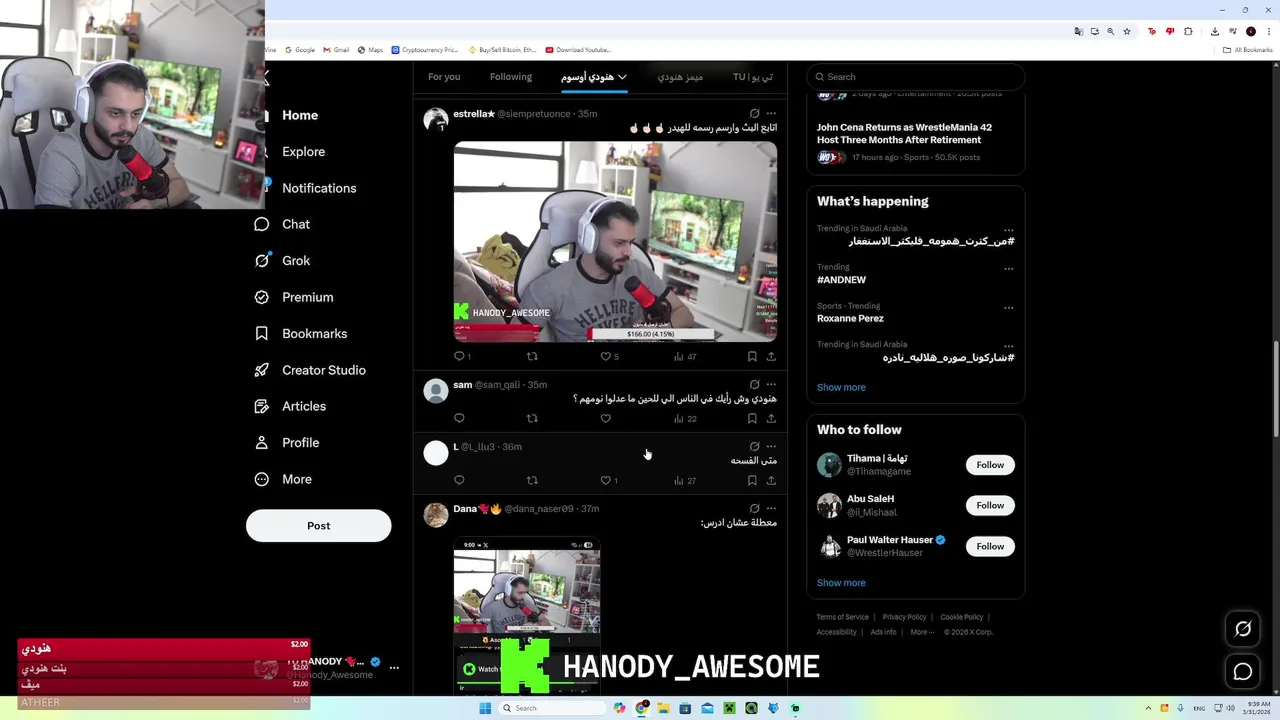Open the #ANDNEW trend
1280x720 pixels.
841,280
